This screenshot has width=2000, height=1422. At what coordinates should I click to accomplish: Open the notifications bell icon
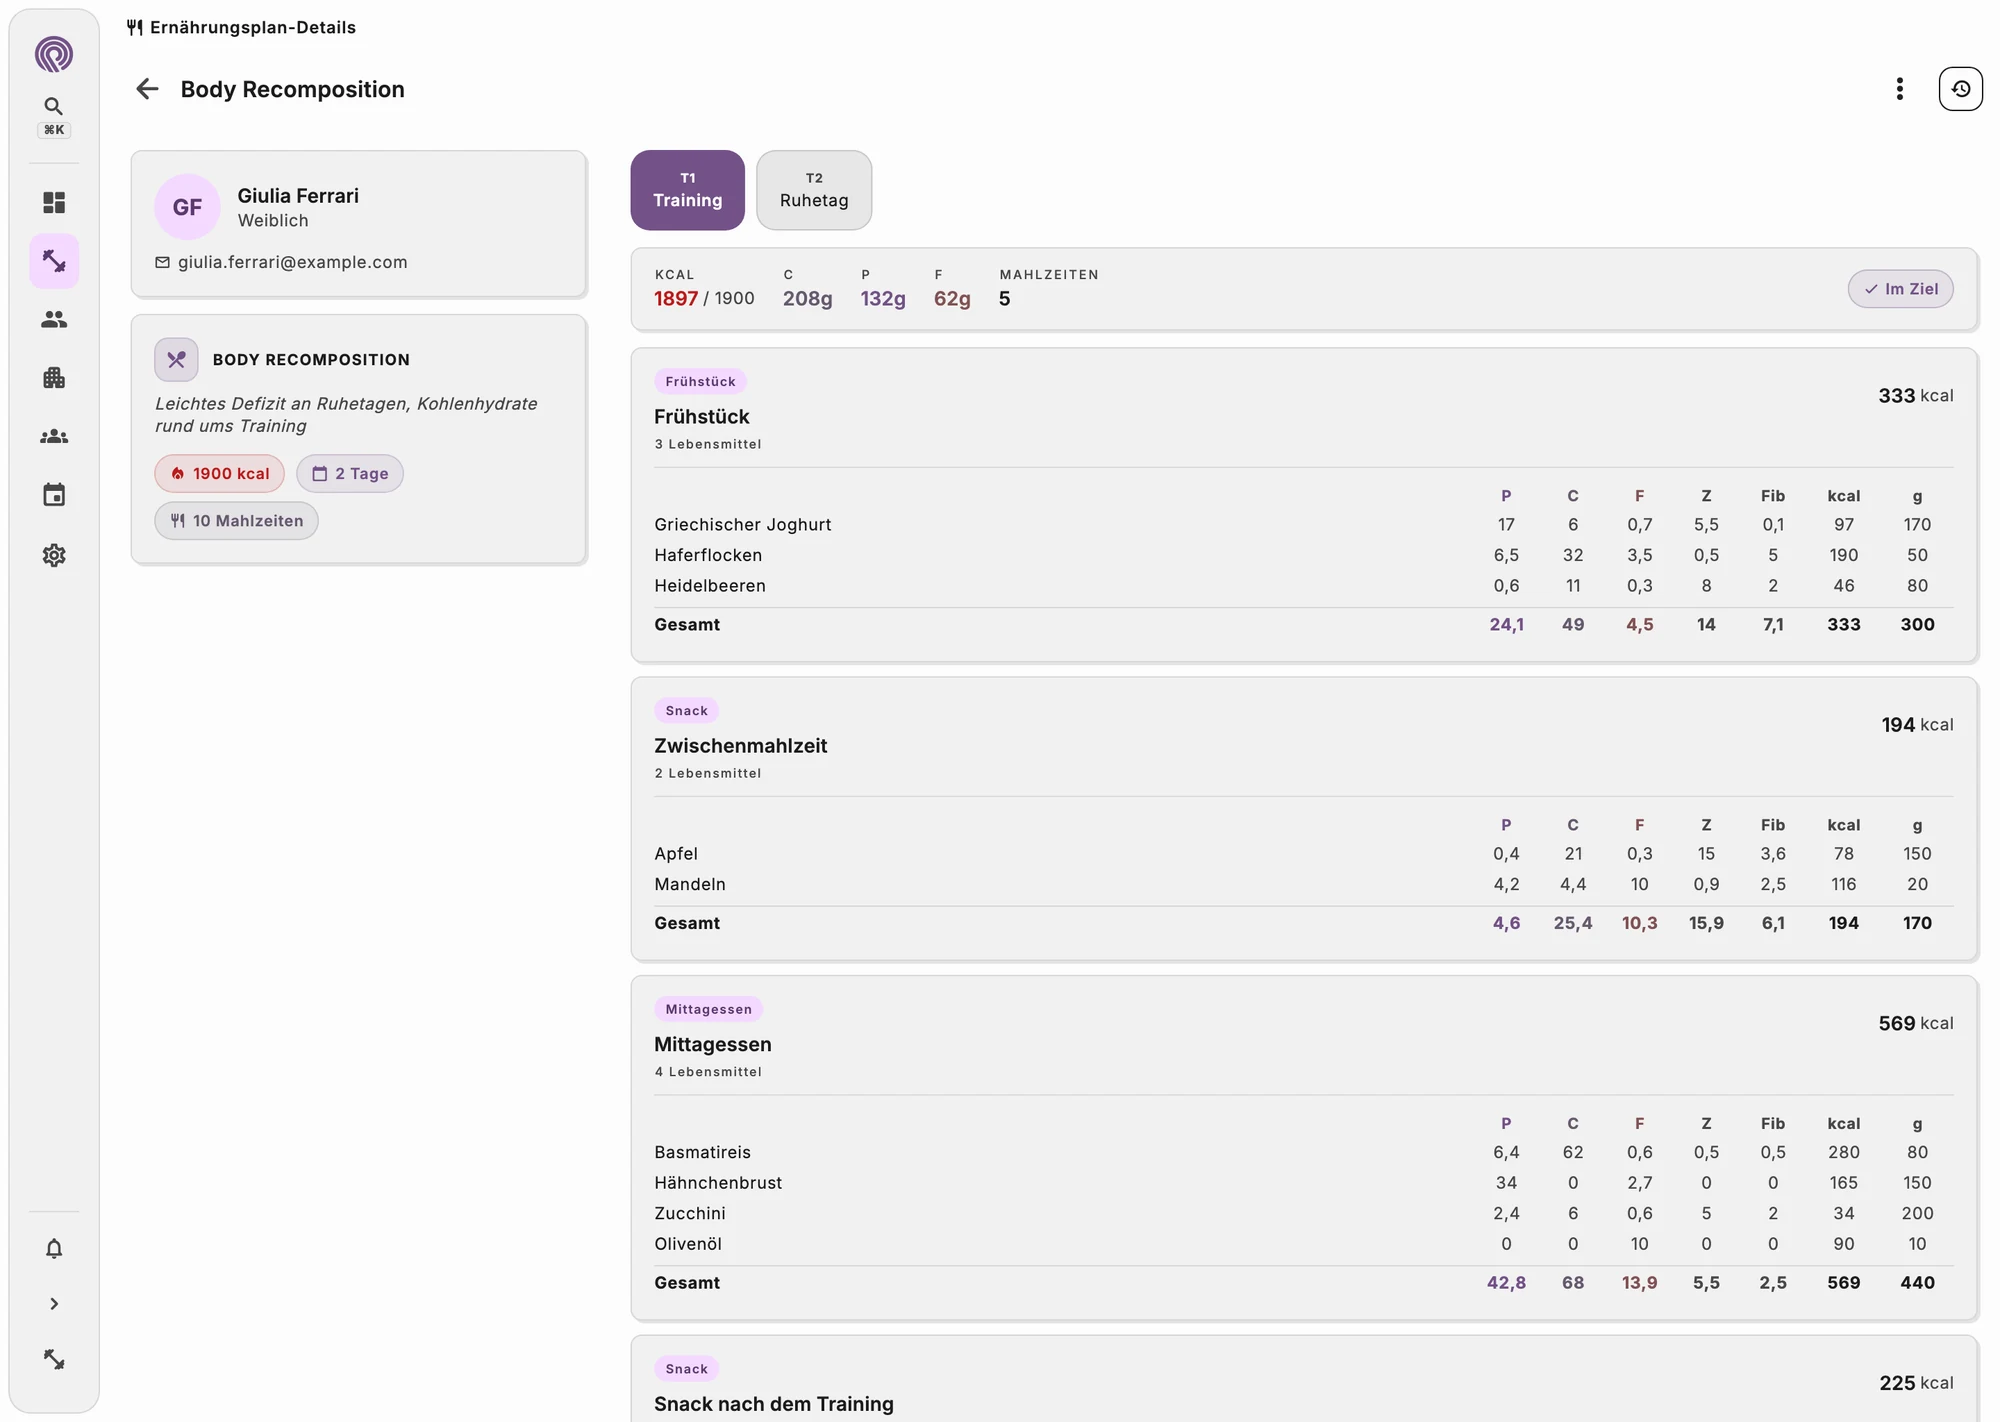tap(54, 1248)
